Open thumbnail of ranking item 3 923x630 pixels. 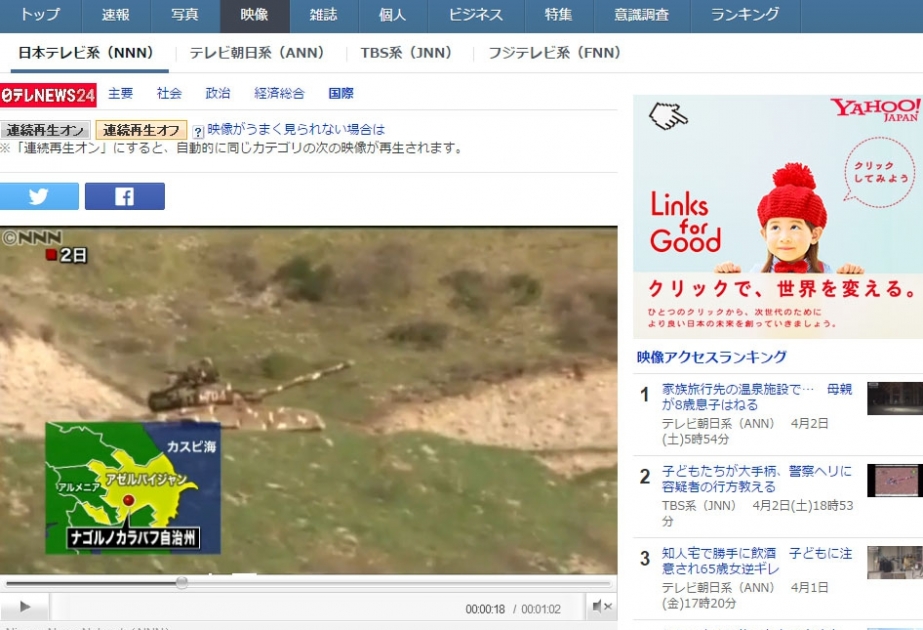[895, 562]
